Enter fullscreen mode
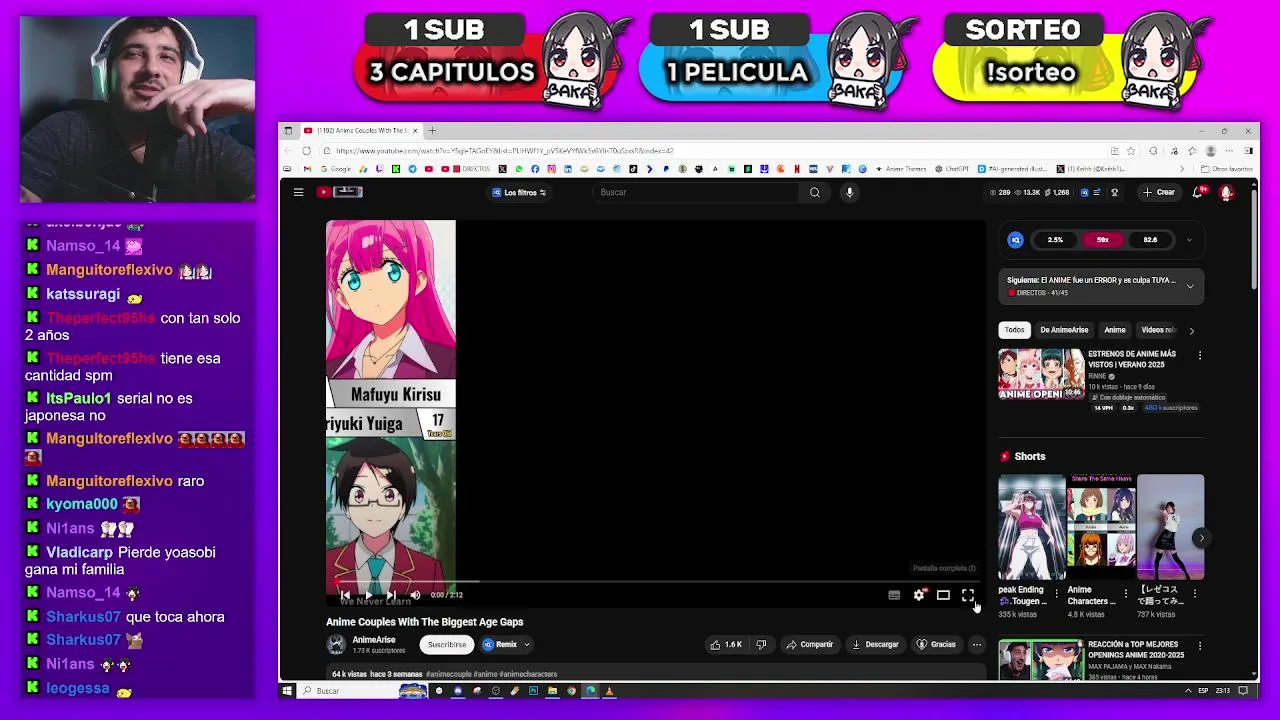 967,595
